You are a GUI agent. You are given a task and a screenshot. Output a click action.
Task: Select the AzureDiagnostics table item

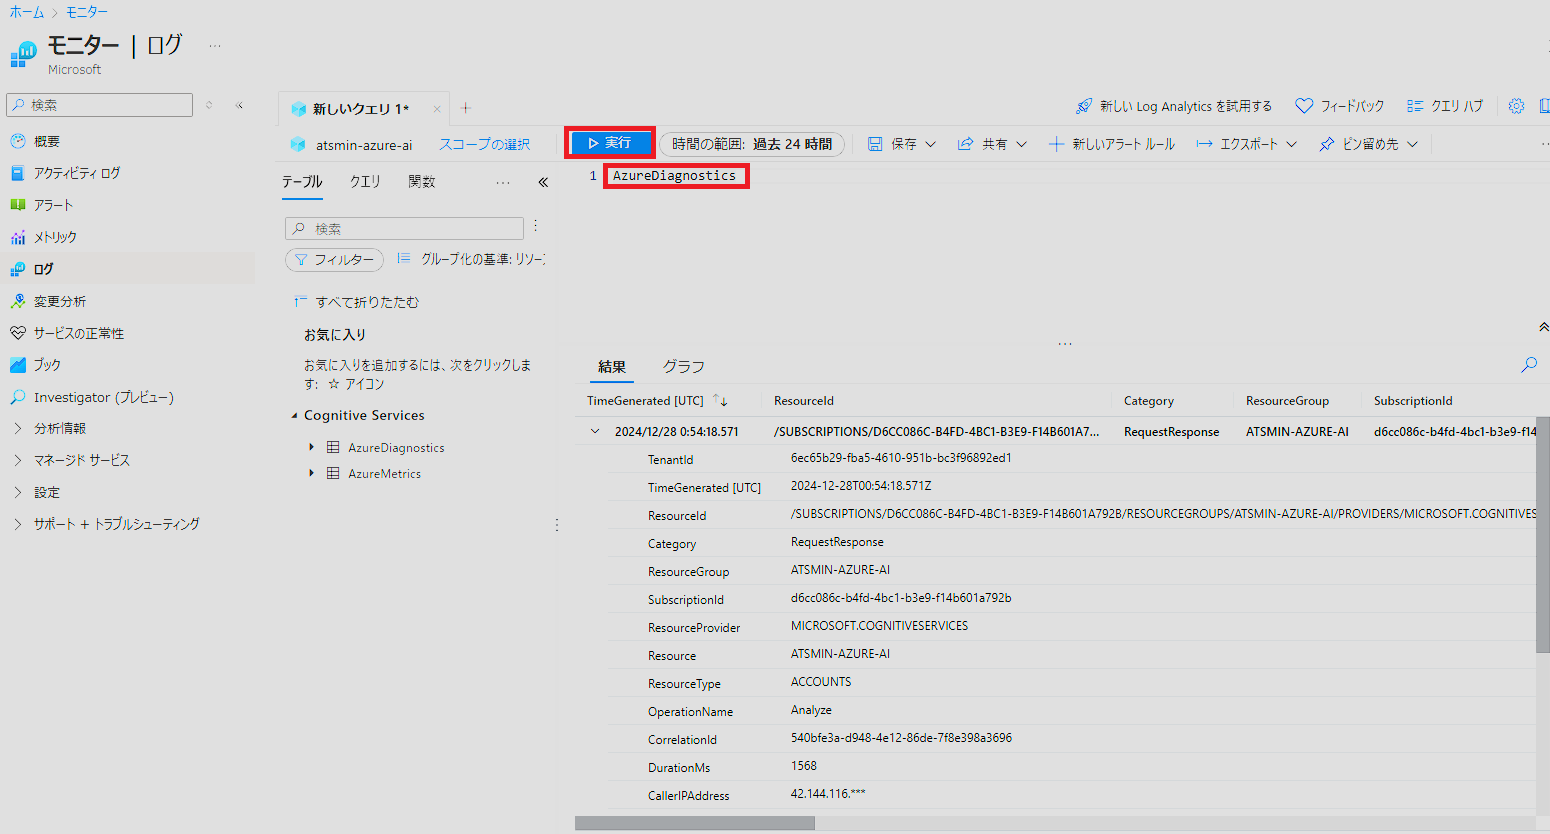point(396,448)
